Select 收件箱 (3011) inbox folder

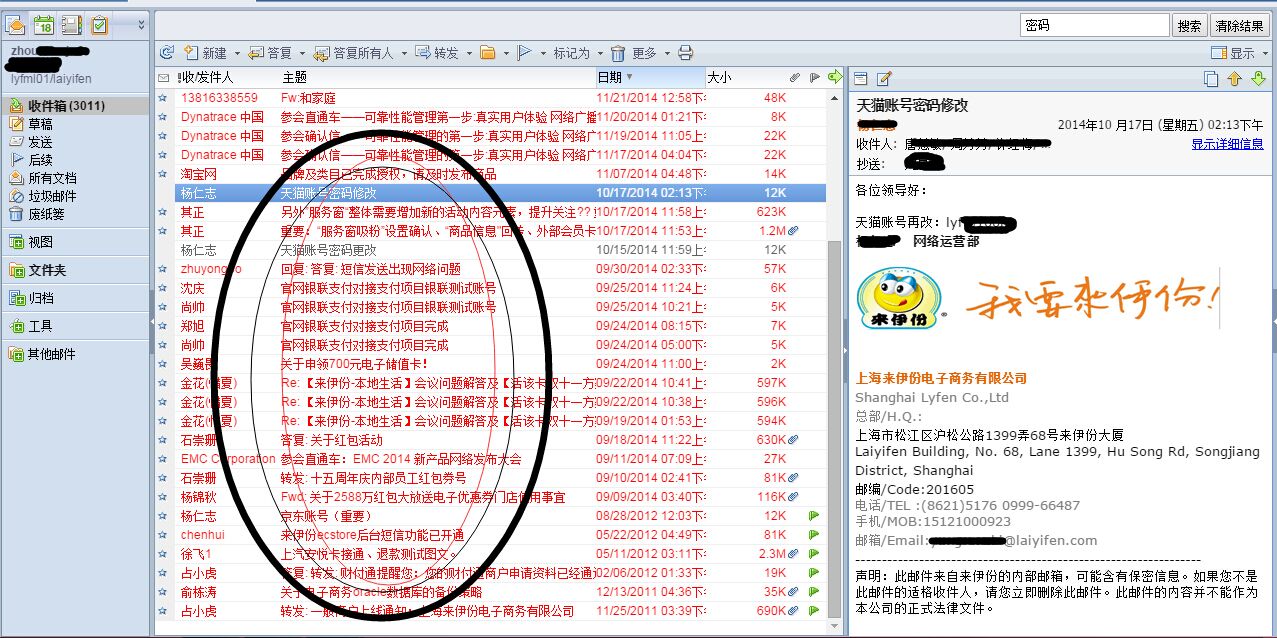click(x=76, y=106)
